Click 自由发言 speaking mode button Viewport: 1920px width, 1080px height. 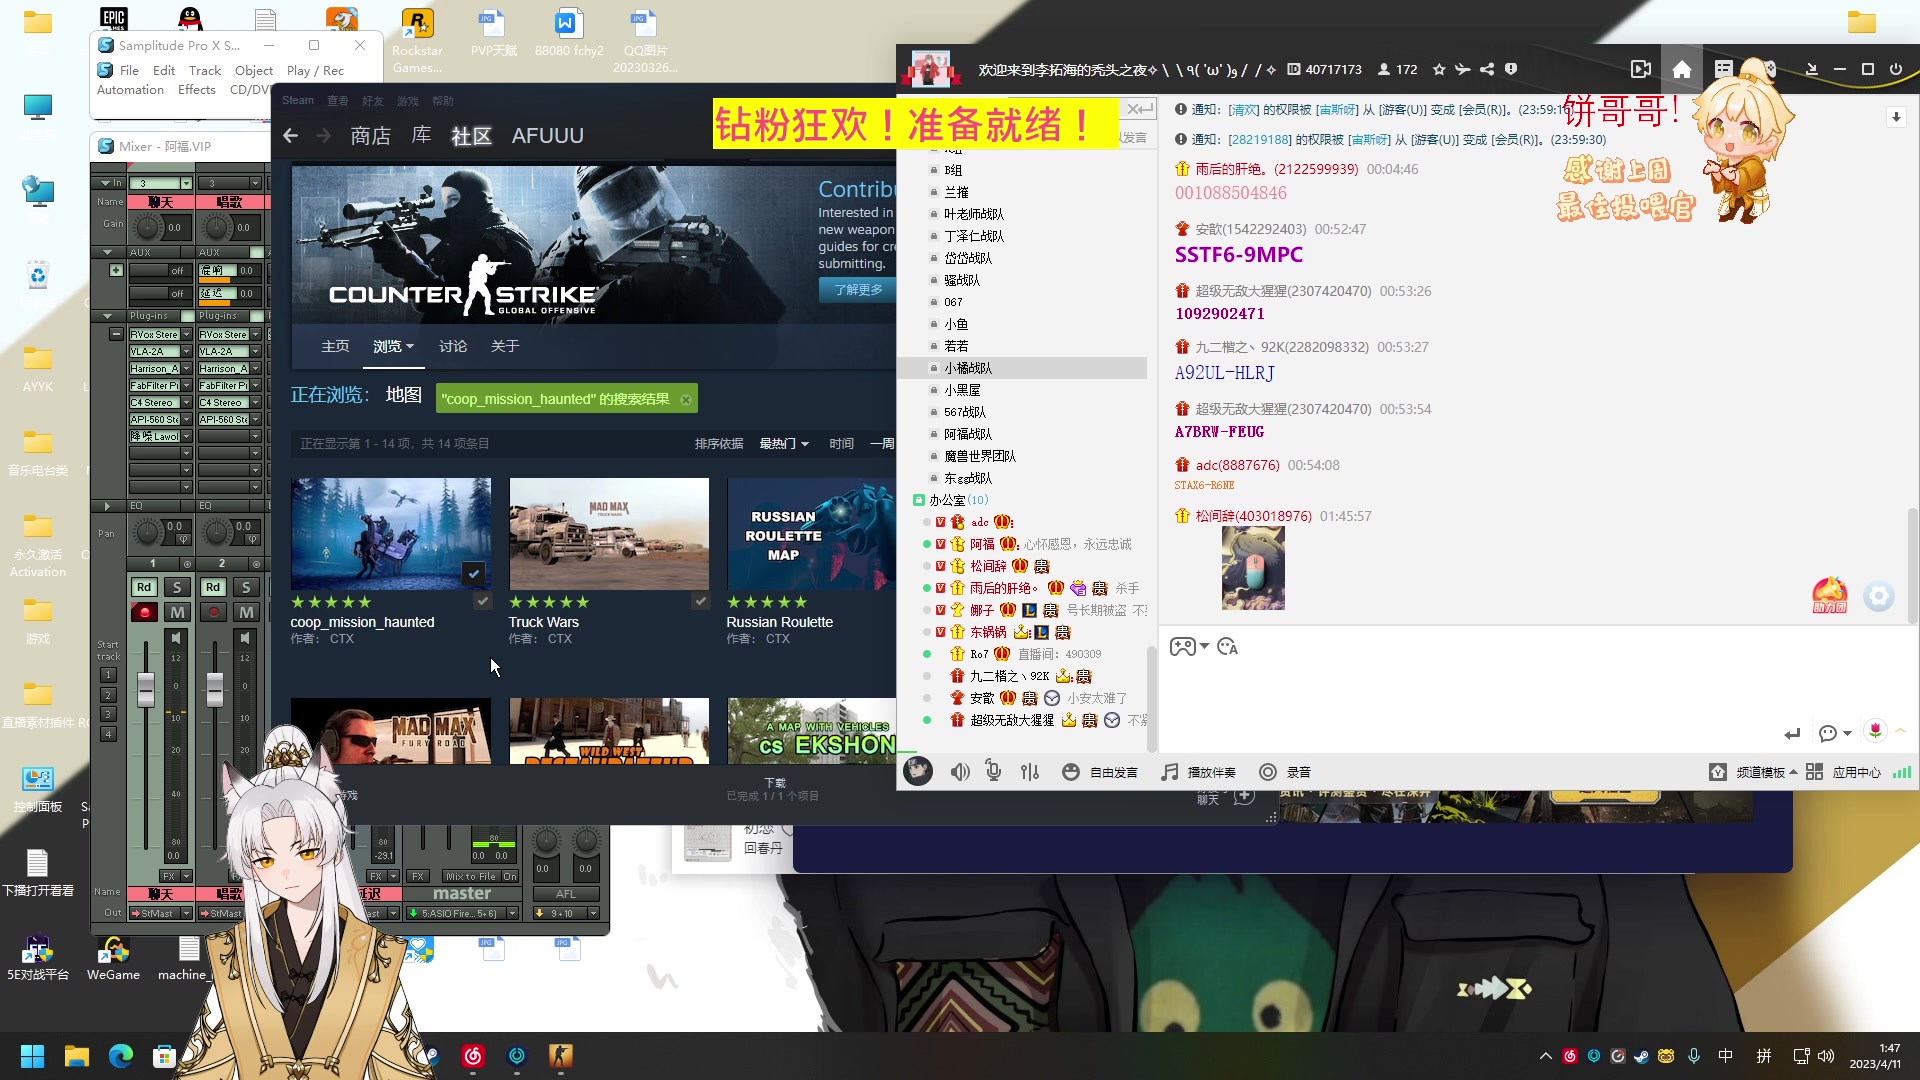pyautogui.click(x=1100, y=772)
